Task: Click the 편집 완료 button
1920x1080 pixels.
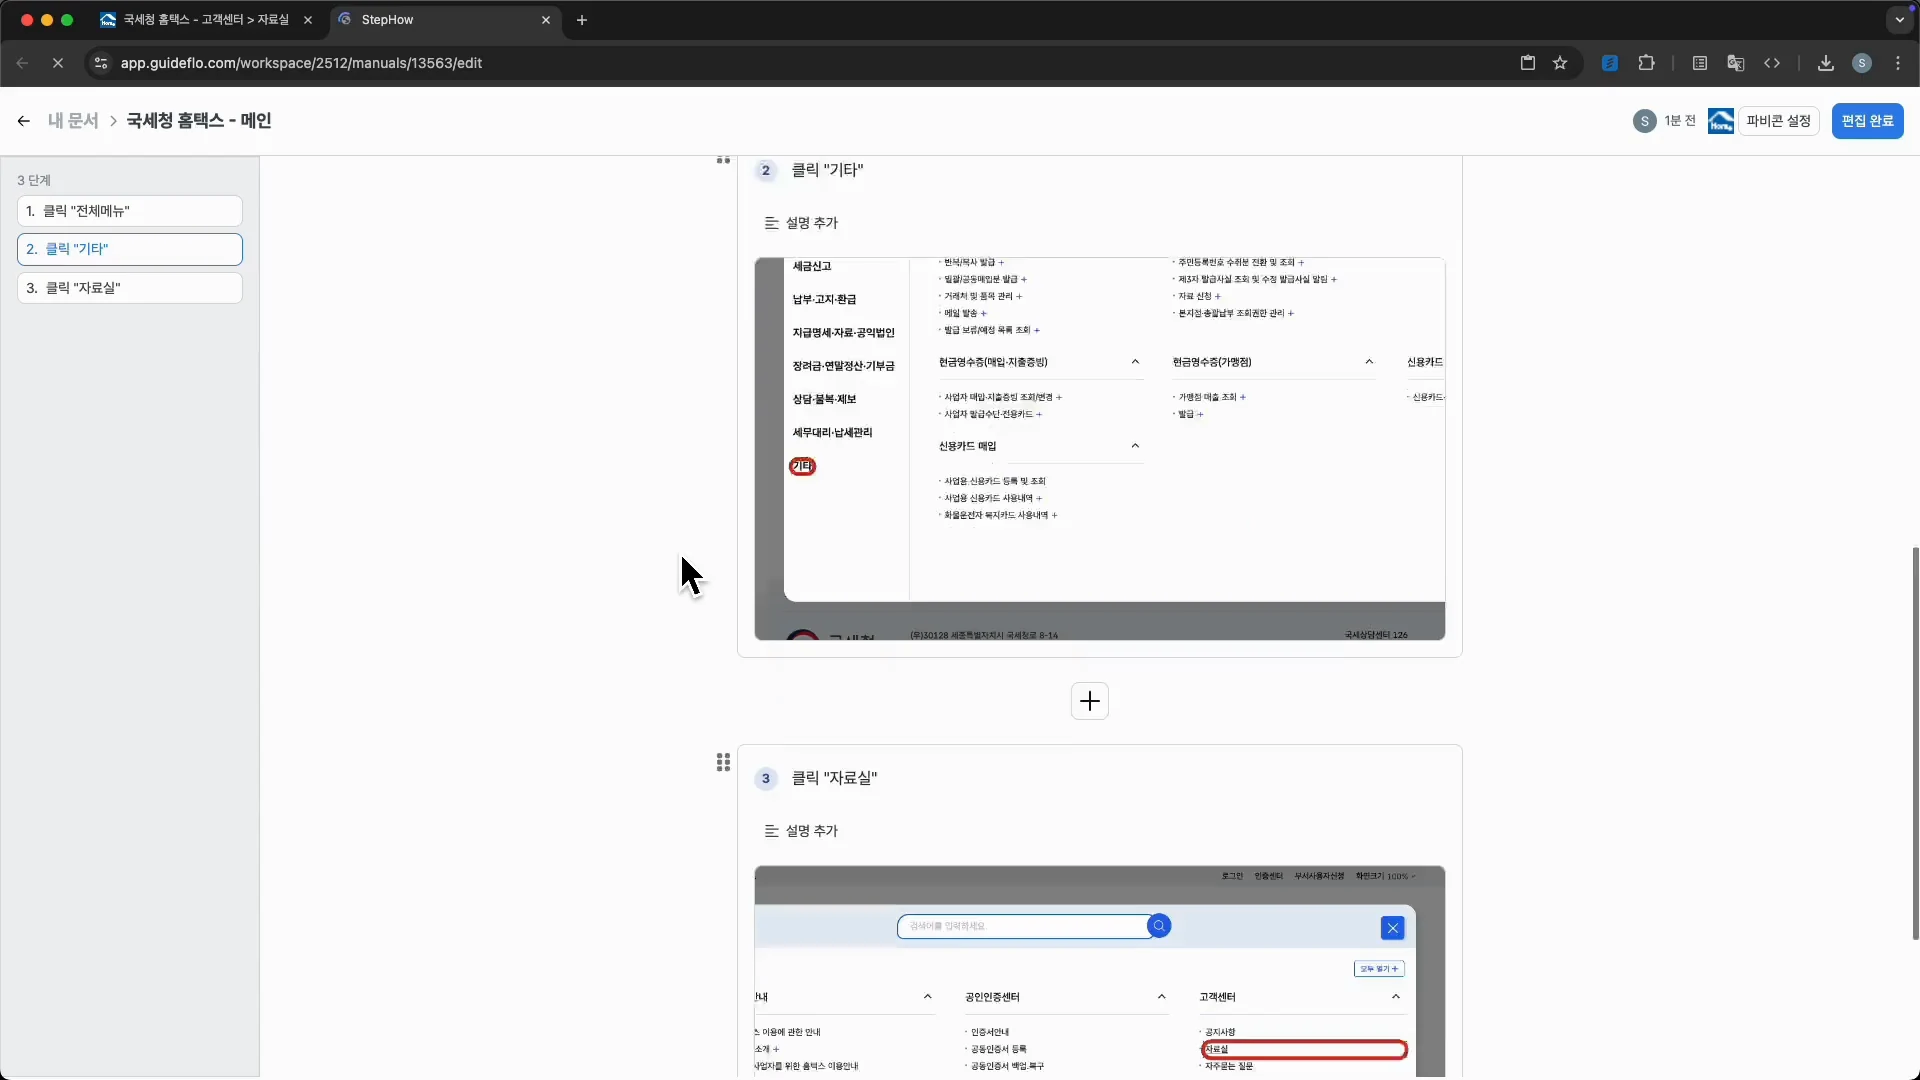Action: 1867,121
